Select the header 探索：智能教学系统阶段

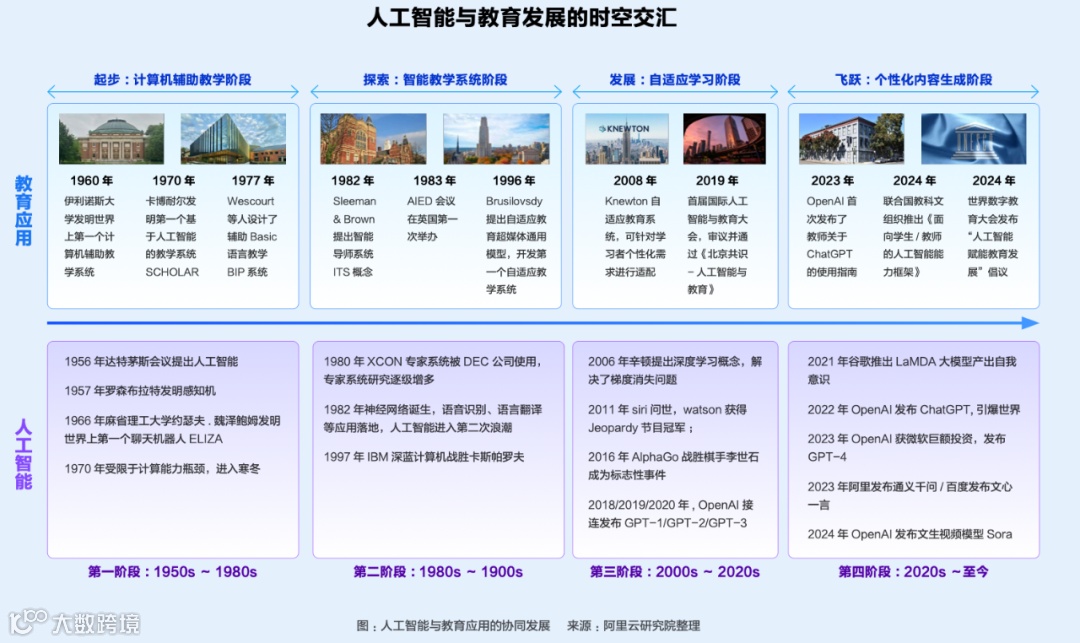[x=435, y=79]
